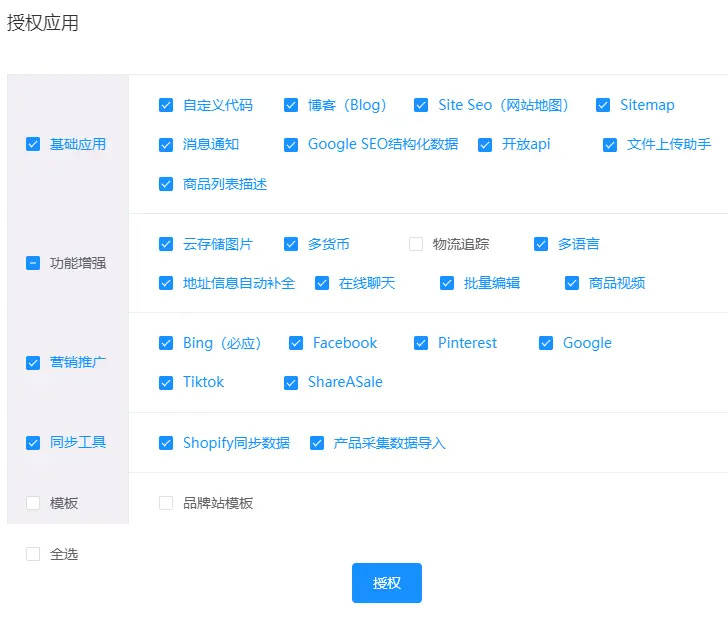Uncheck the 同步工具 category checkbox
The height and width of the screenshot is (617, 728).
coord(33,442)
